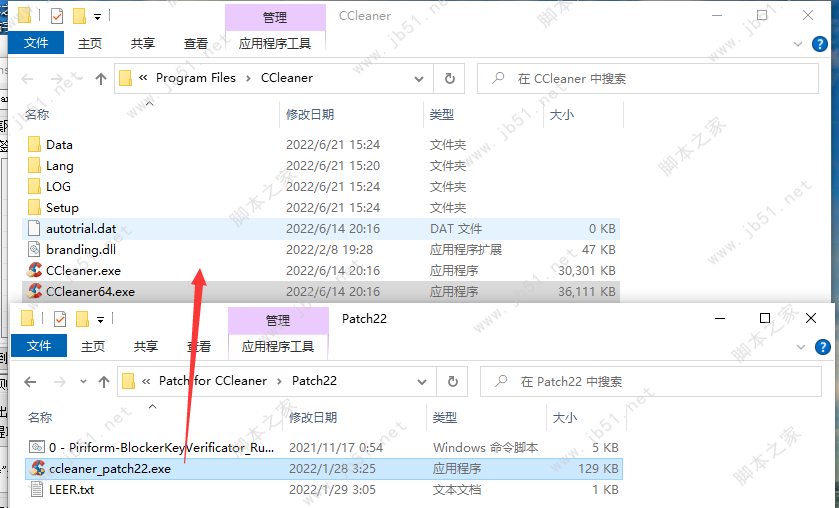Click Properties quick-access icon in CCleaner window
The width and height of the screenshot is (839, 508).
click(x=57, y=16)
